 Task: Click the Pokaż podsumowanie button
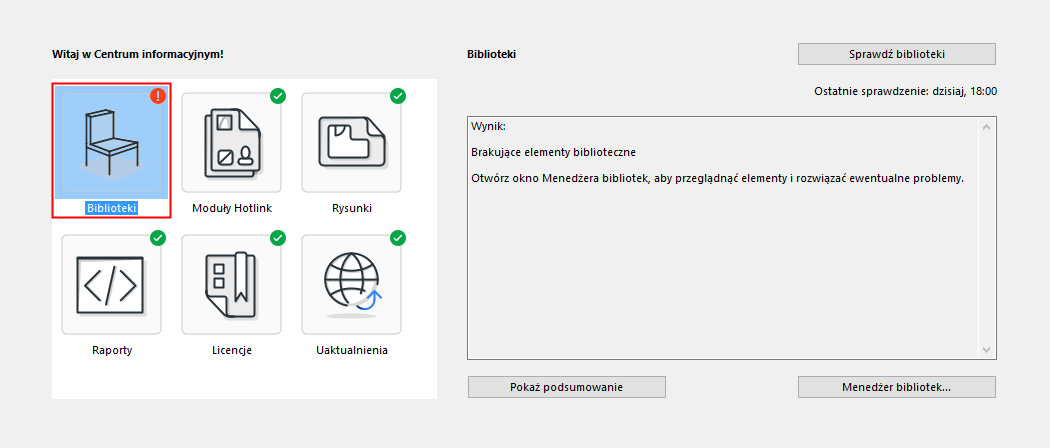coord(567,387)
